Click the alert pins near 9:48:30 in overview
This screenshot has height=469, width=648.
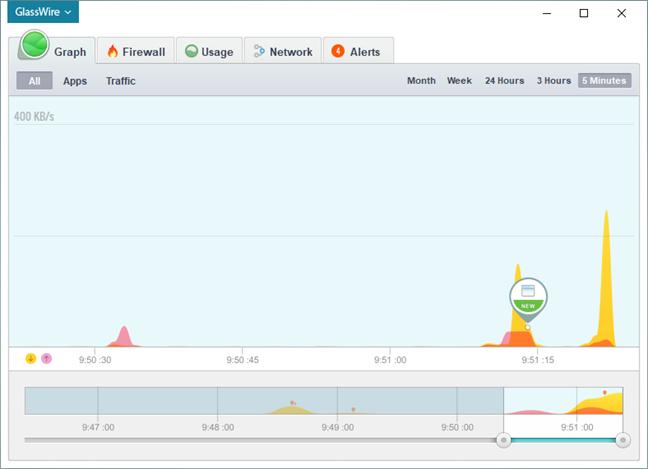point(293,403)
